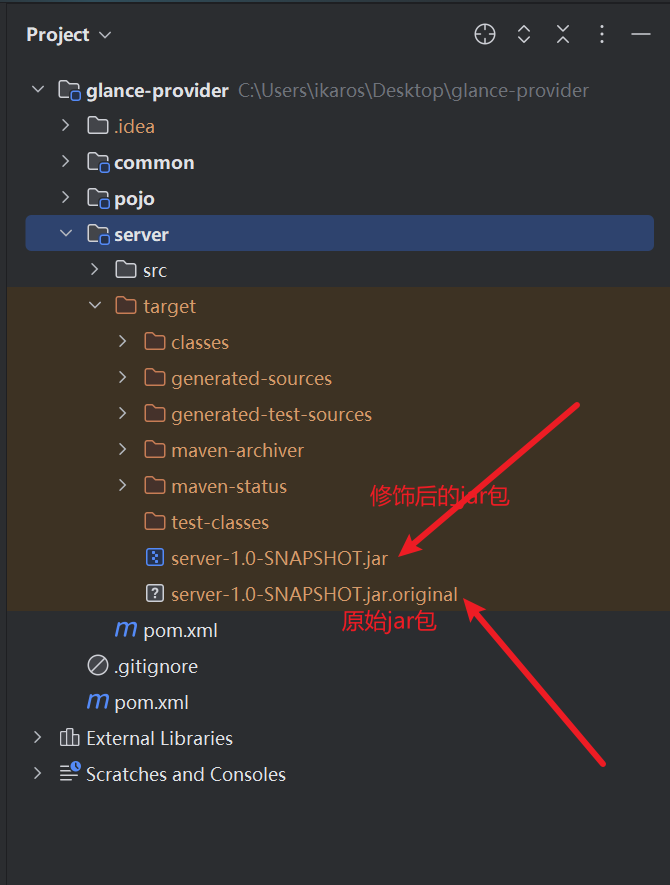Click External Libraries icon

tap(69, 737)
